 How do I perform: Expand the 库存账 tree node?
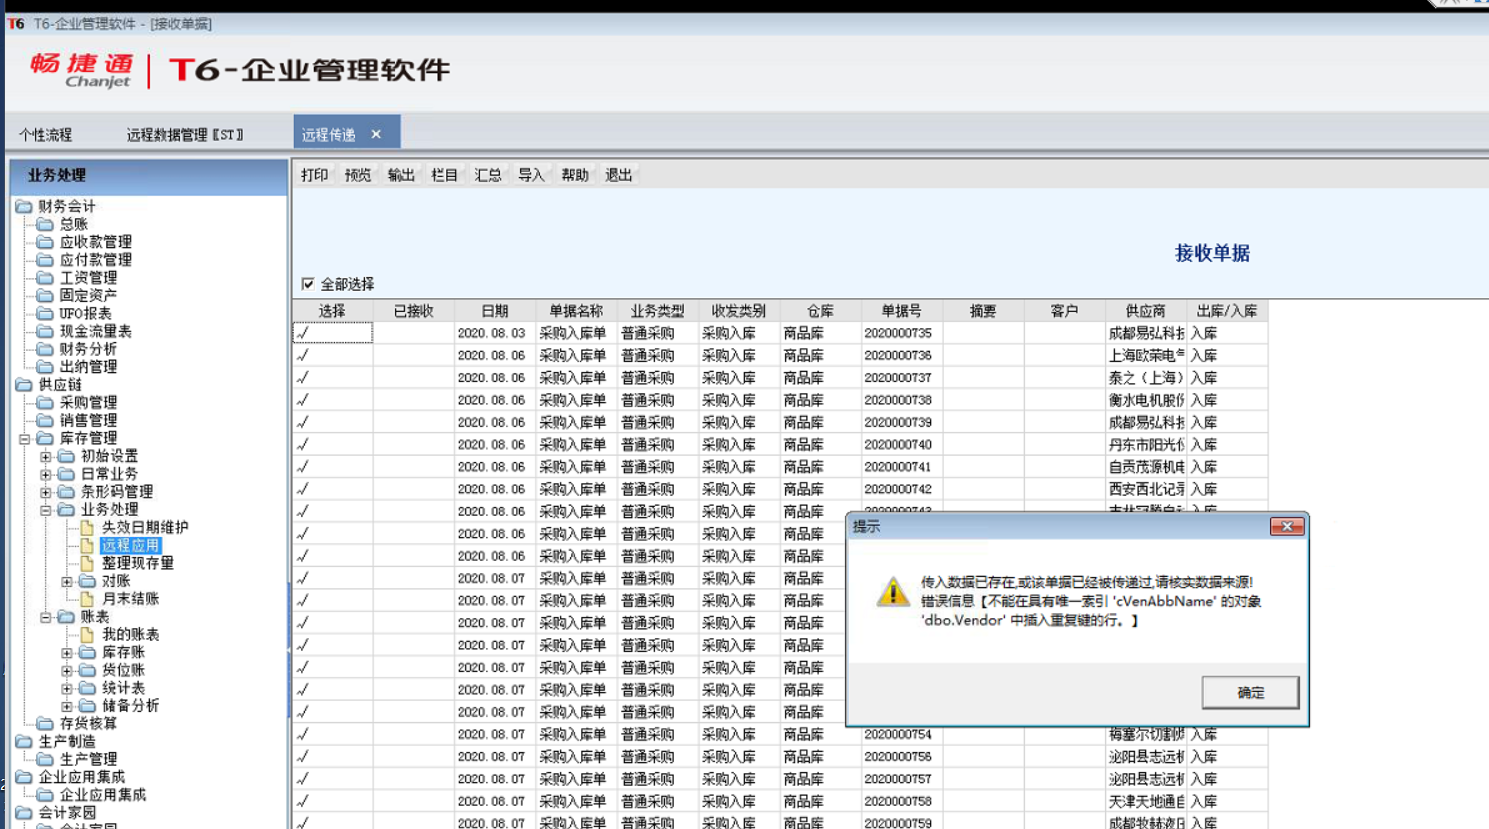click(x=67, y=652)
